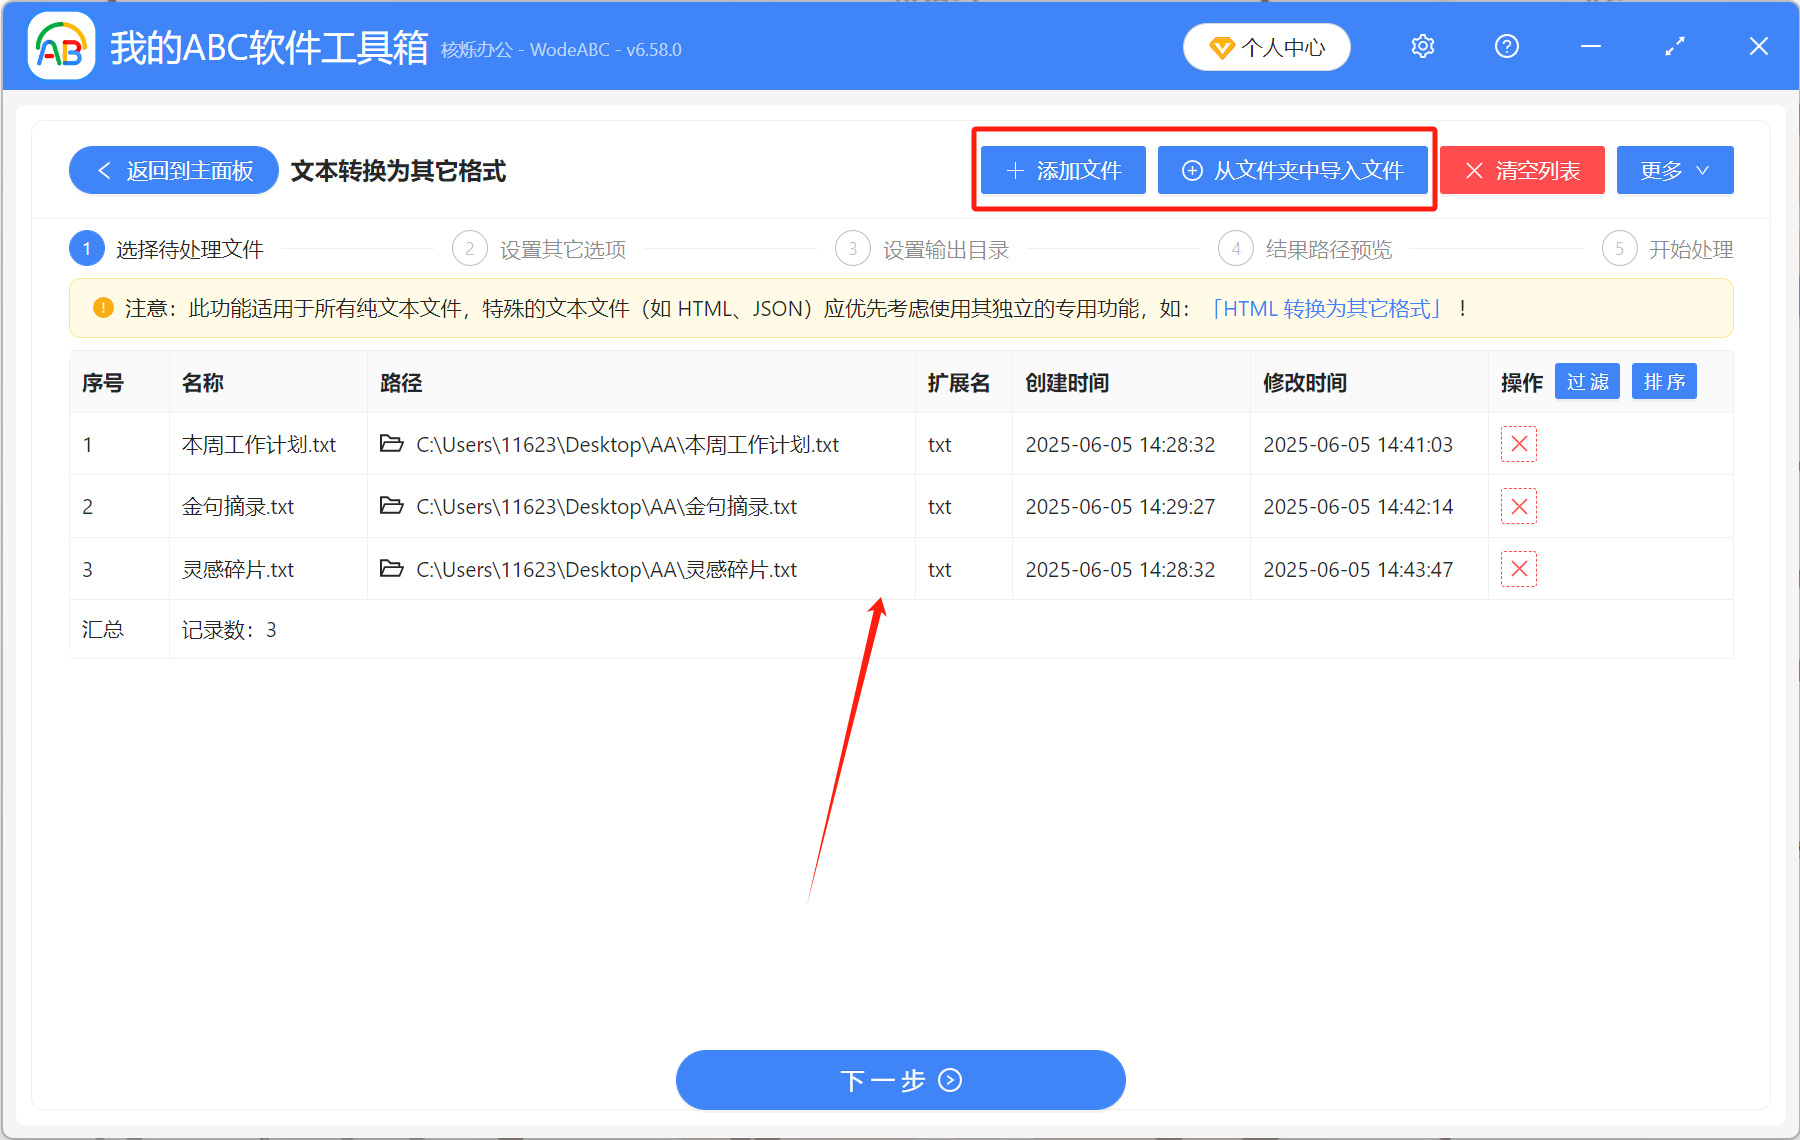The image size is (1800, 1140).
Task: Apply the 过滤 filter
Action: (1586, 381)
